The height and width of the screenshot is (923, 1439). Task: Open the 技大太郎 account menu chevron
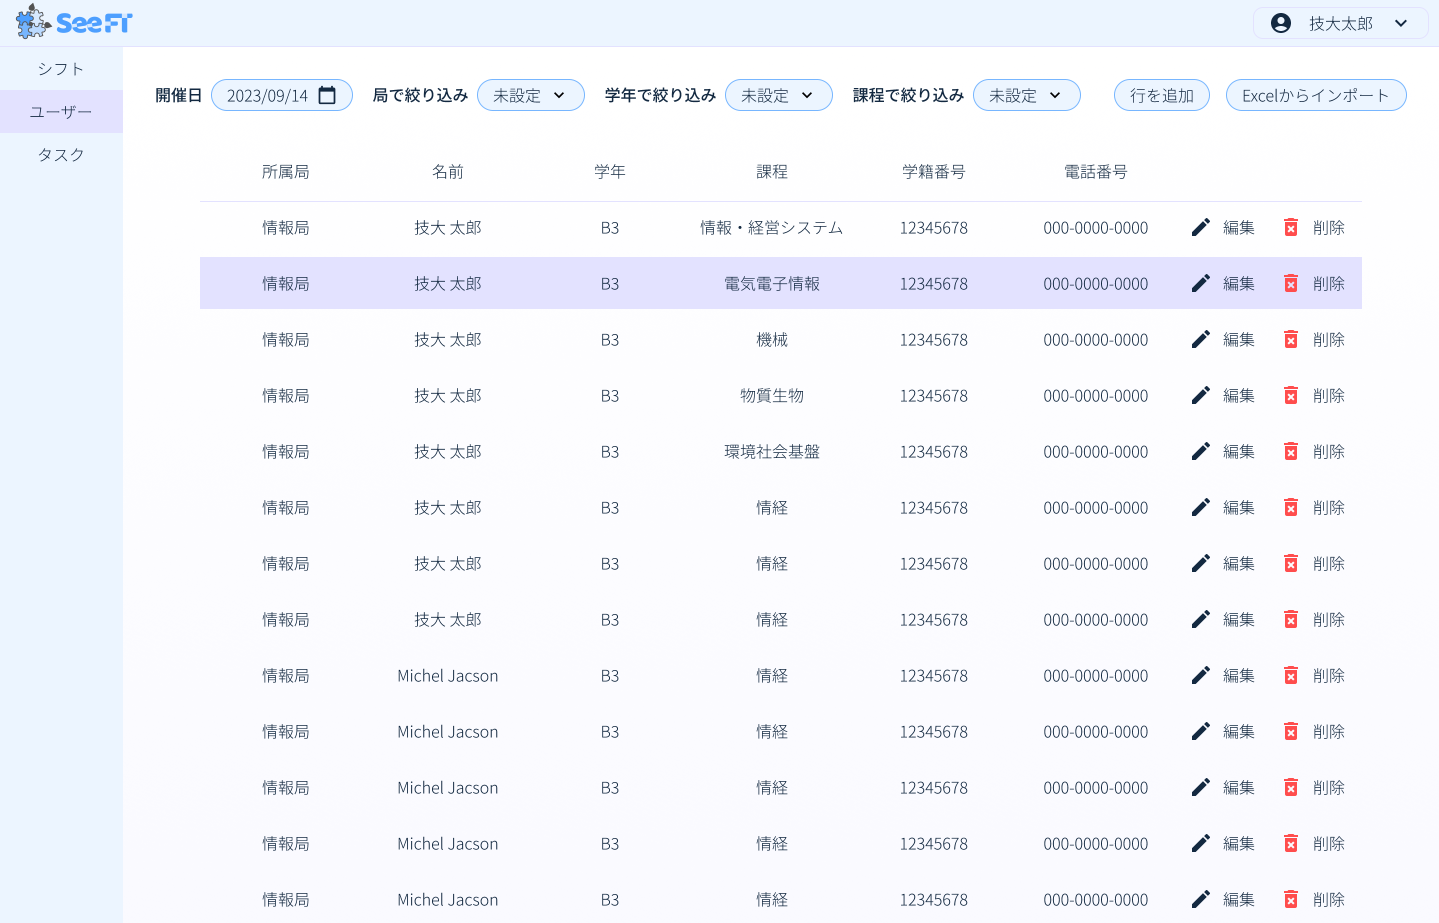click(1401, 23)
